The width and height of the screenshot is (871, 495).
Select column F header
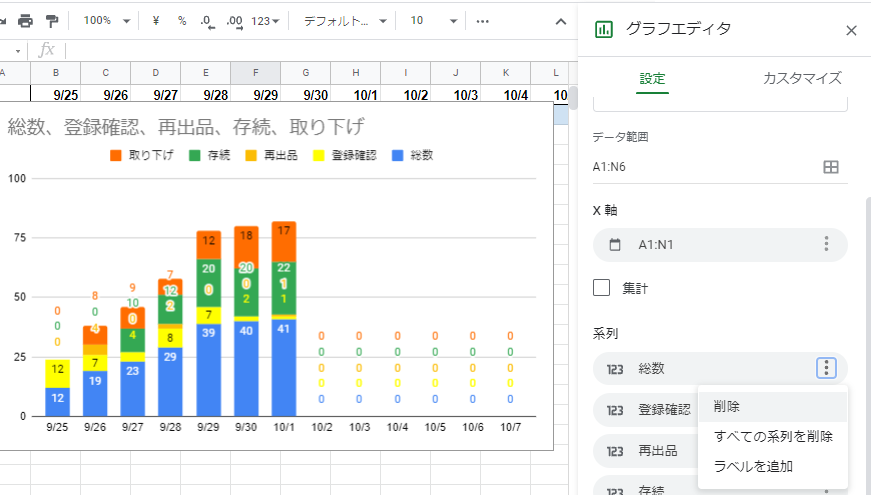tap(256, 73)
